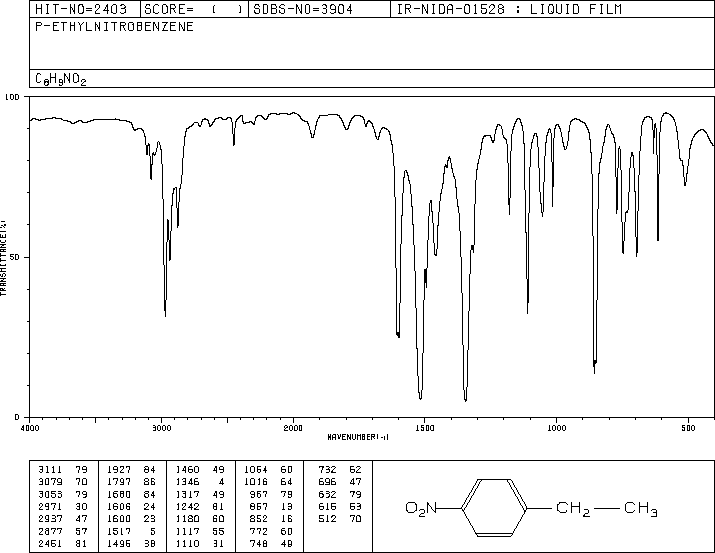Click the 100 transmittance axis label
This screenshot has height=553, width=715.
tap(12, 97)
